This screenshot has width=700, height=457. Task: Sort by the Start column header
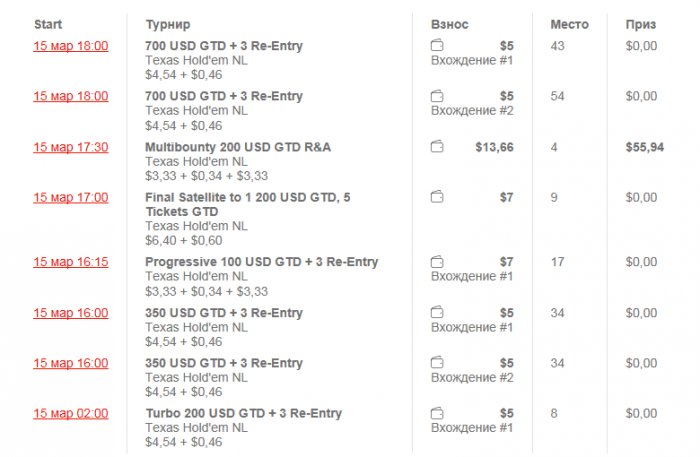pyautogui.click(x=48, y=23)
